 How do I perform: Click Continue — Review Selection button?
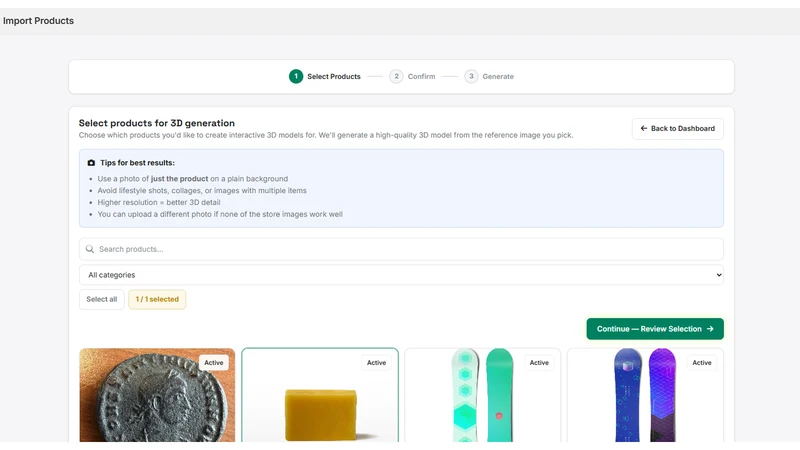tap(655, 329)
